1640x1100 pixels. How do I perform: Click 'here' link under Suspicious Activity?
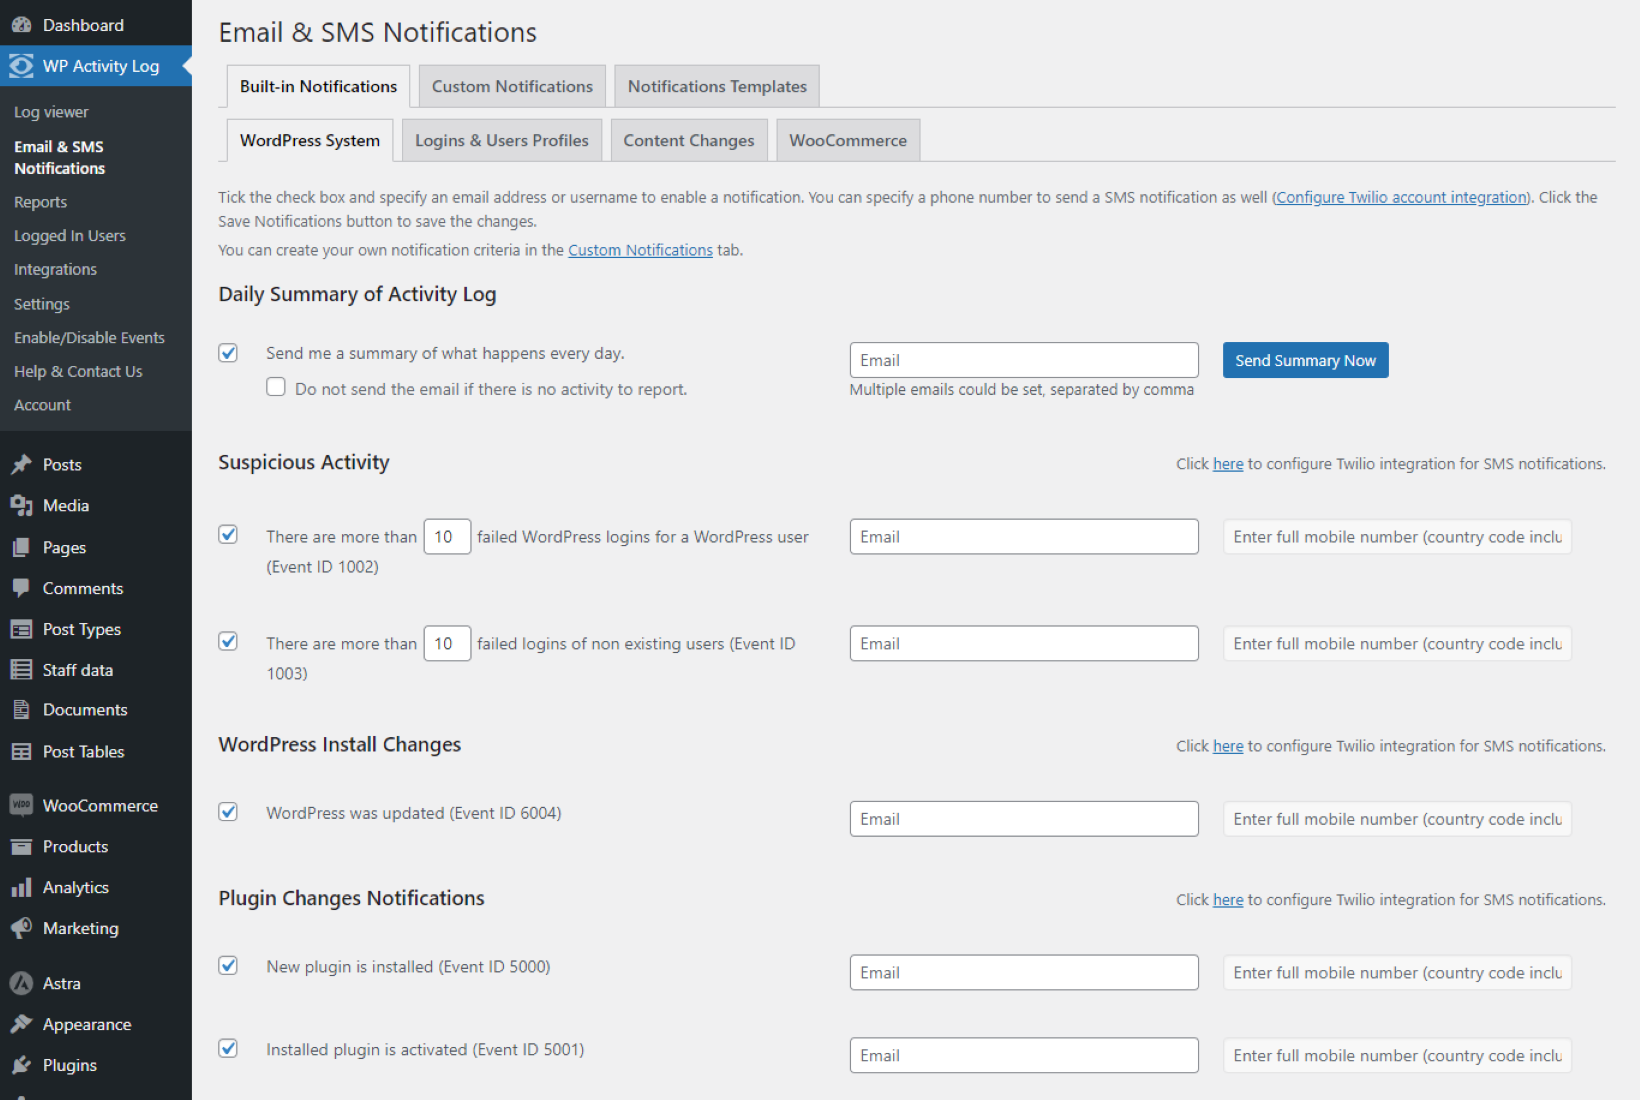click(1228, 464)
